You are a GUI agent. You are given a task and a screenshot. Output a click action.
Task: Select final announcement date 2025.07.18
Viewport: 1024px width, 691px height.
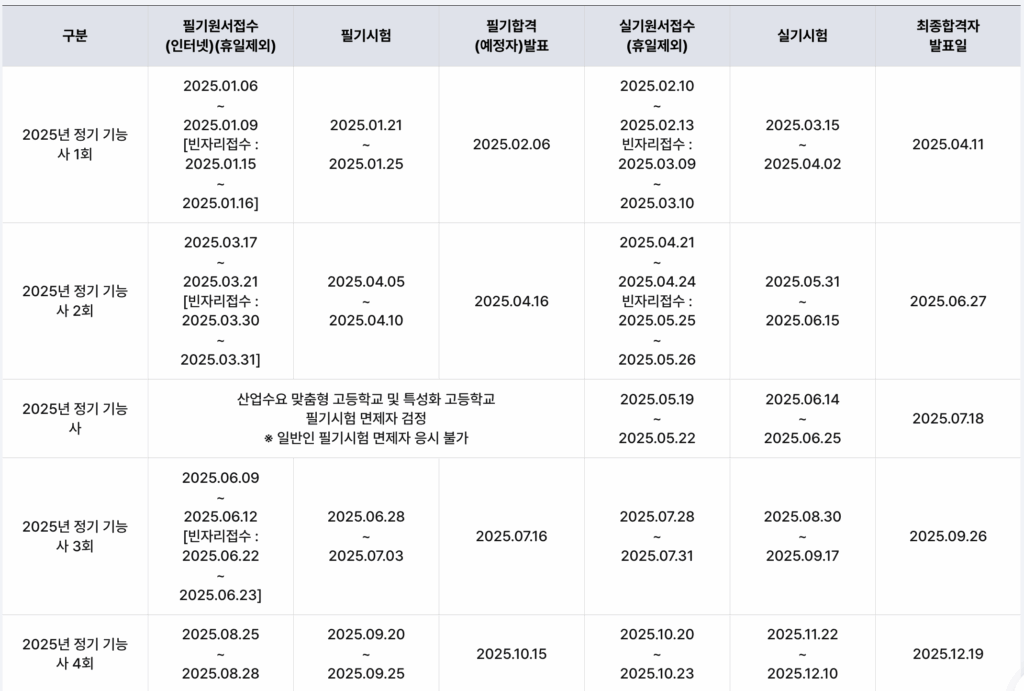click(948, 419)
